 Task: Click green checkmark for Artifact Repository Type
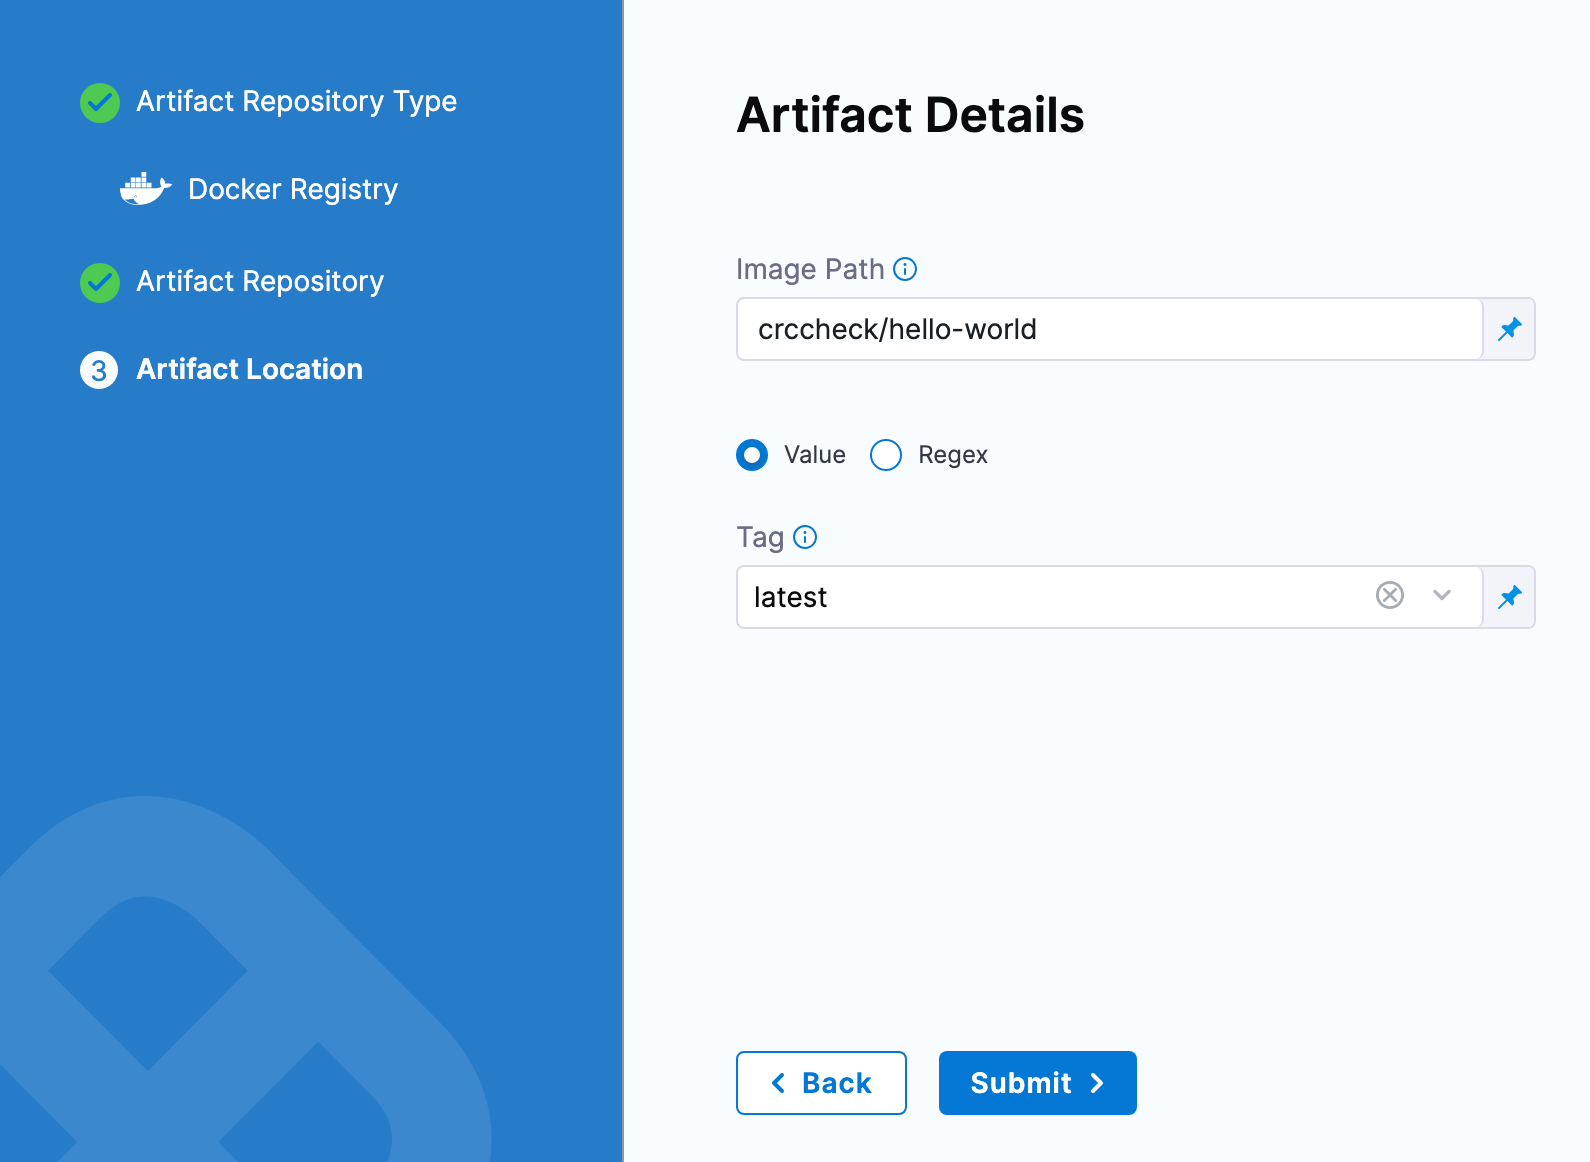click(x=100, y=102)
